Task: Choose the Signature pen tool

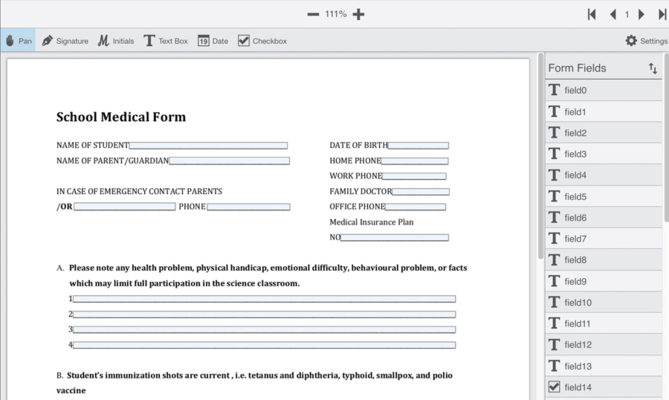Action: click(65, 41)
